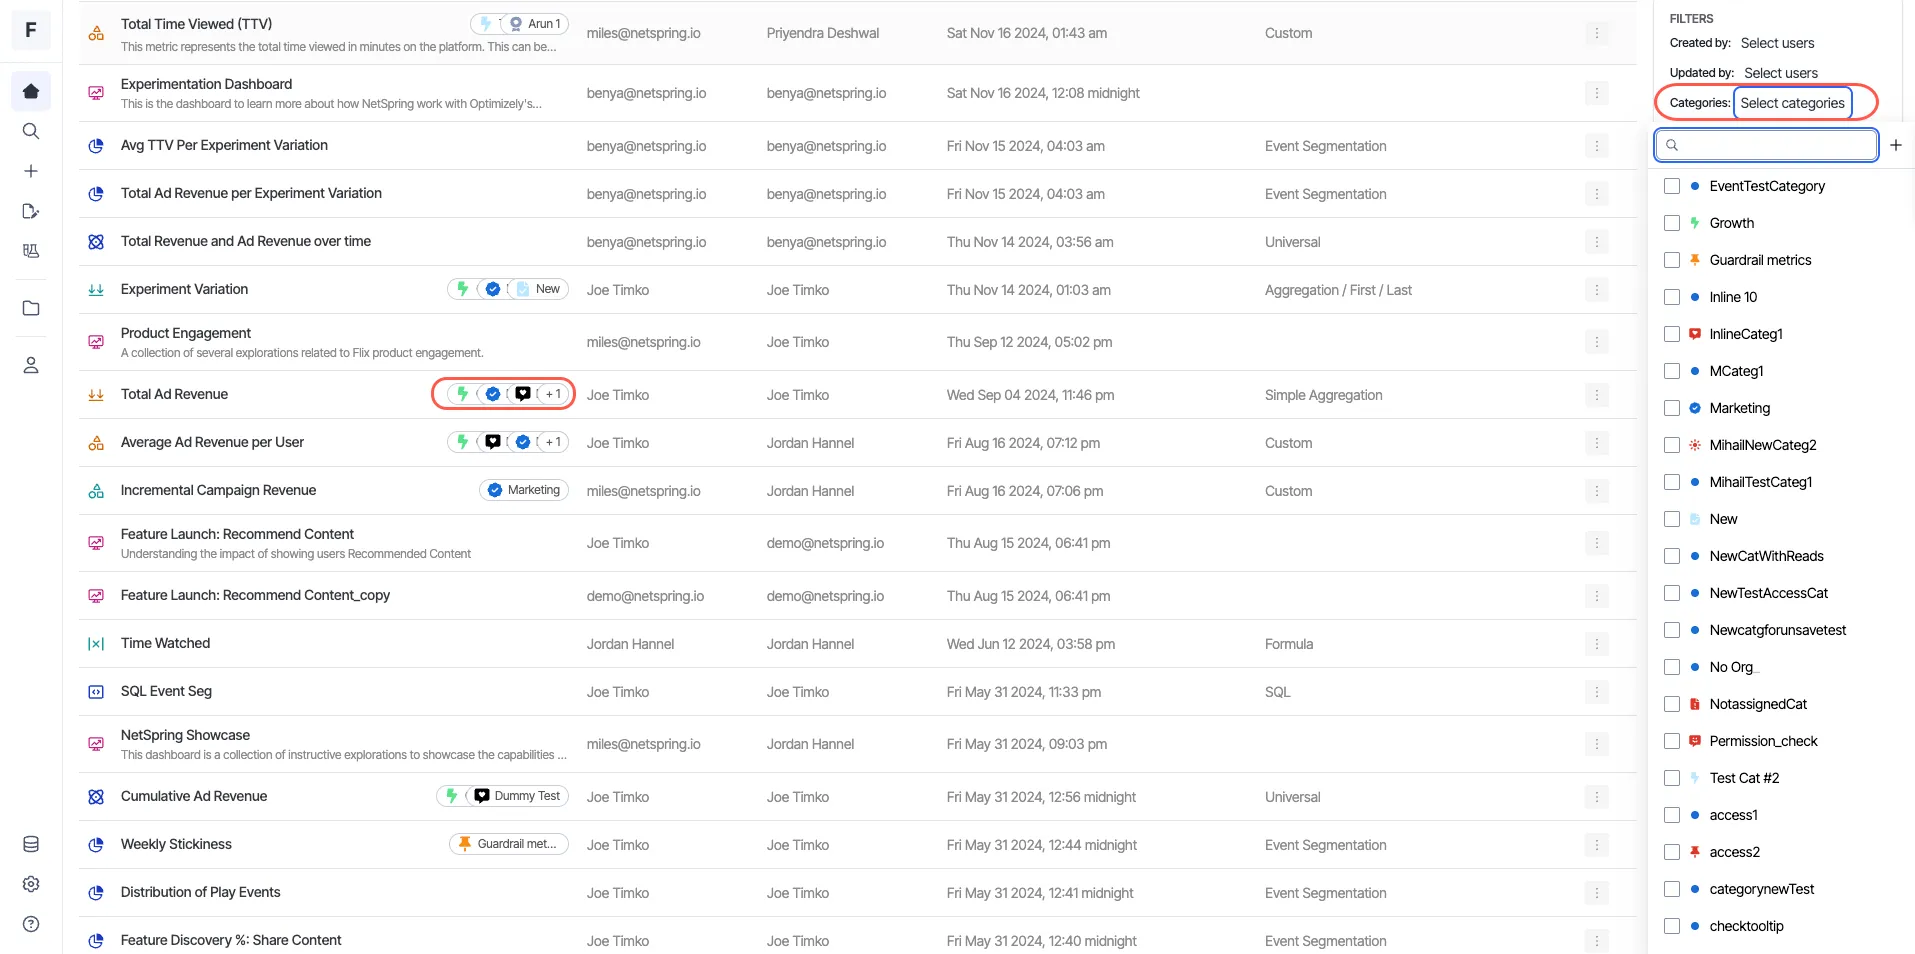
Task: Select the MihailNewCateg2 category label
Action: (1763, 445)
